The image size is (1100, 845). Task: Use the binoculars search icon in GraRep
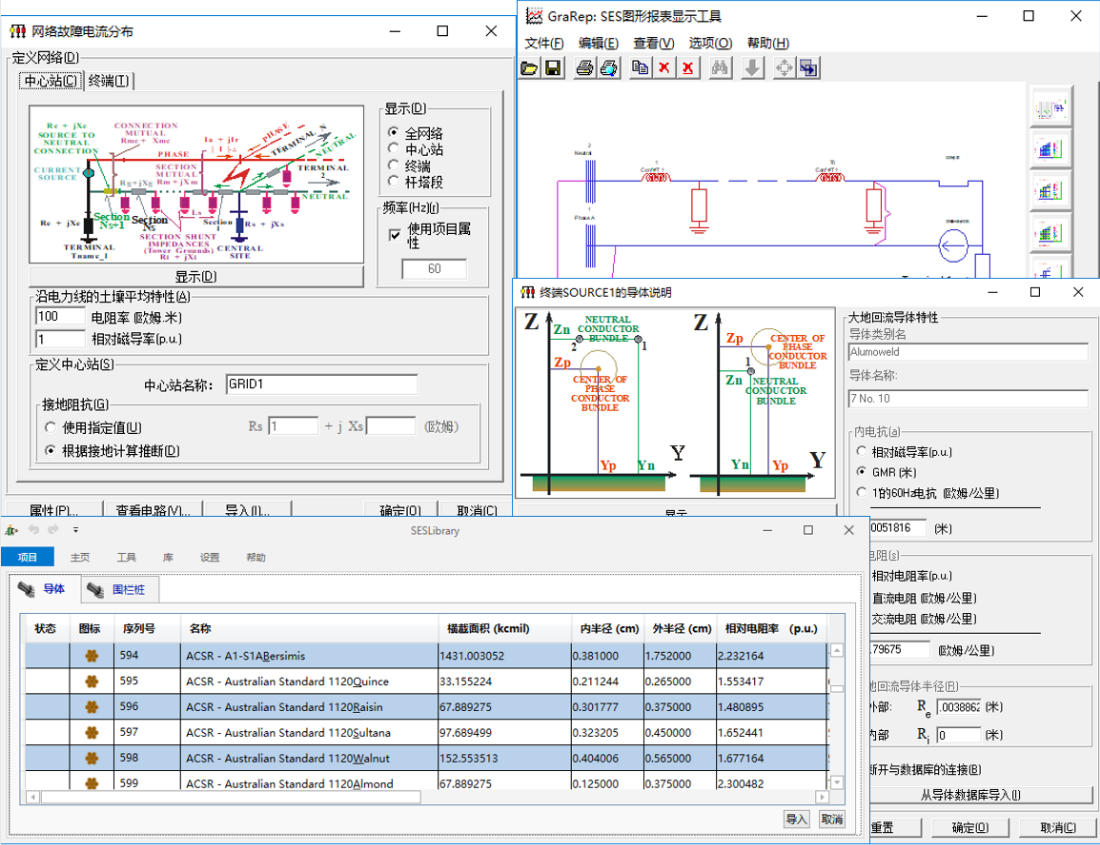[721, 68]
